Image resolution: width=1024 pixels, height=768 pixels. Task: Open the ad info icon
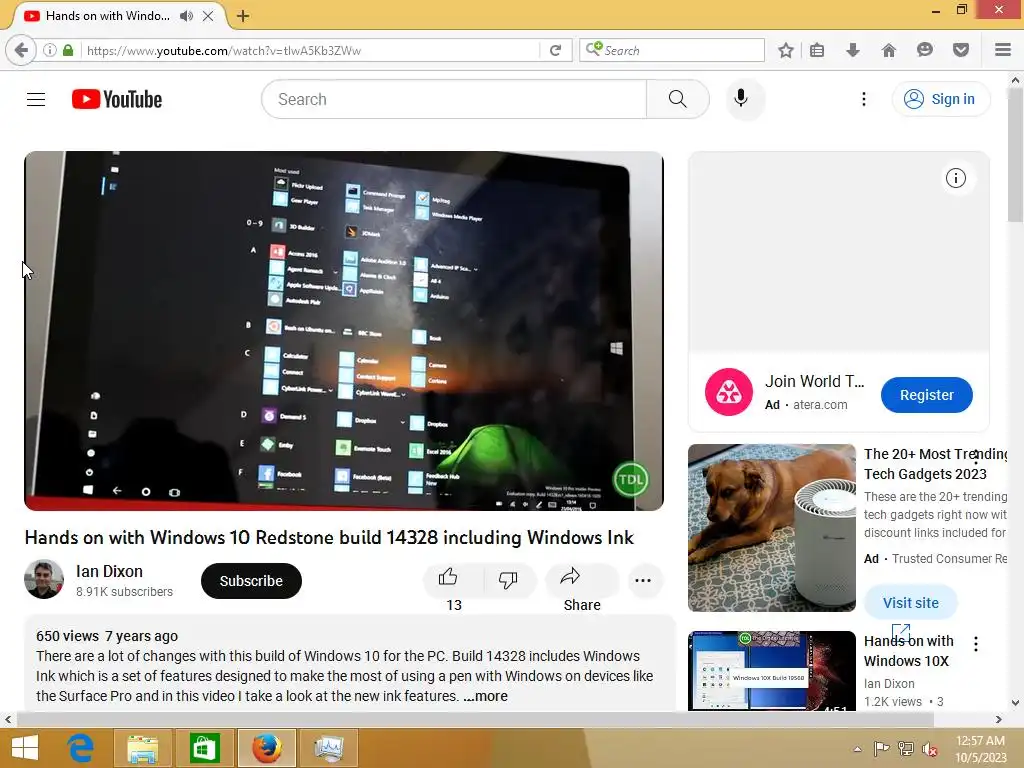click(955, 178)
